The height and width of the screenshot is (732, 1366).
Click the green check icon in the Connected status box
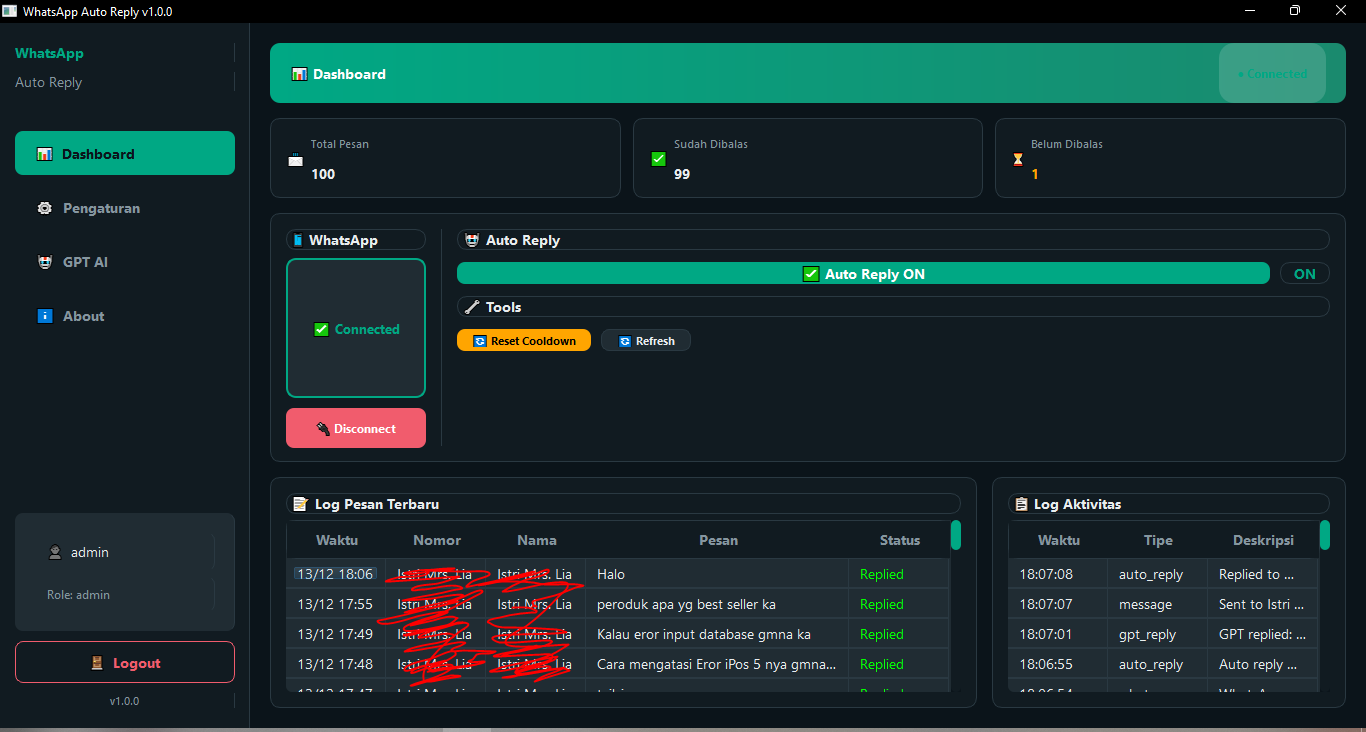(x=321, y=329)
